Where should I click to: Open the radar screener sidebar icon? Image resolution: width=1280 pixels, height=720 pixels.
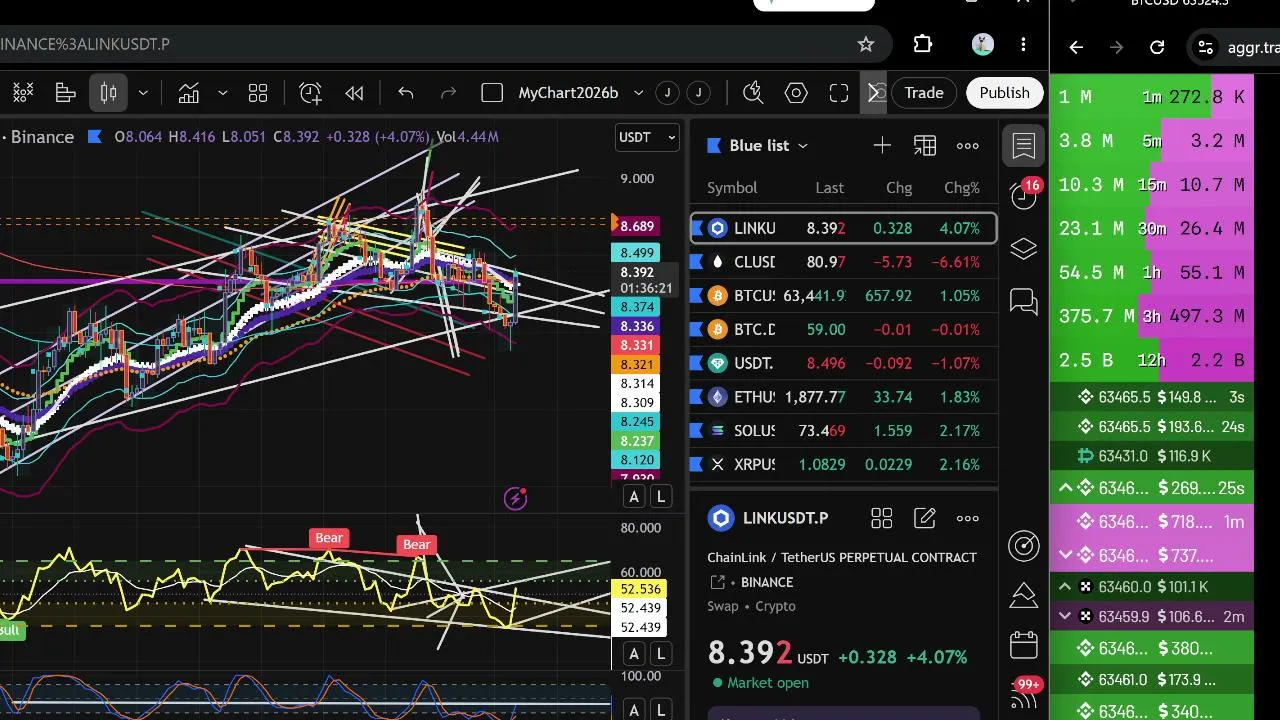[1024, 545]
